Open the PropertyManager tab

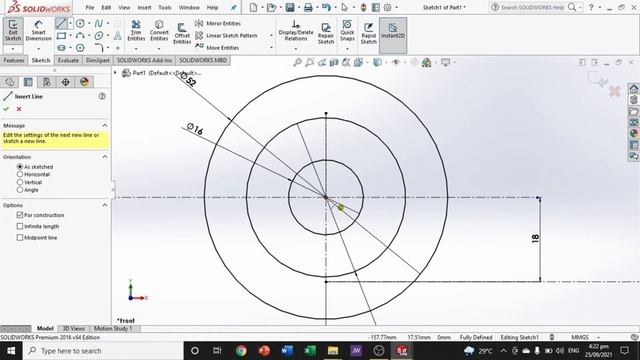(28, 82)
